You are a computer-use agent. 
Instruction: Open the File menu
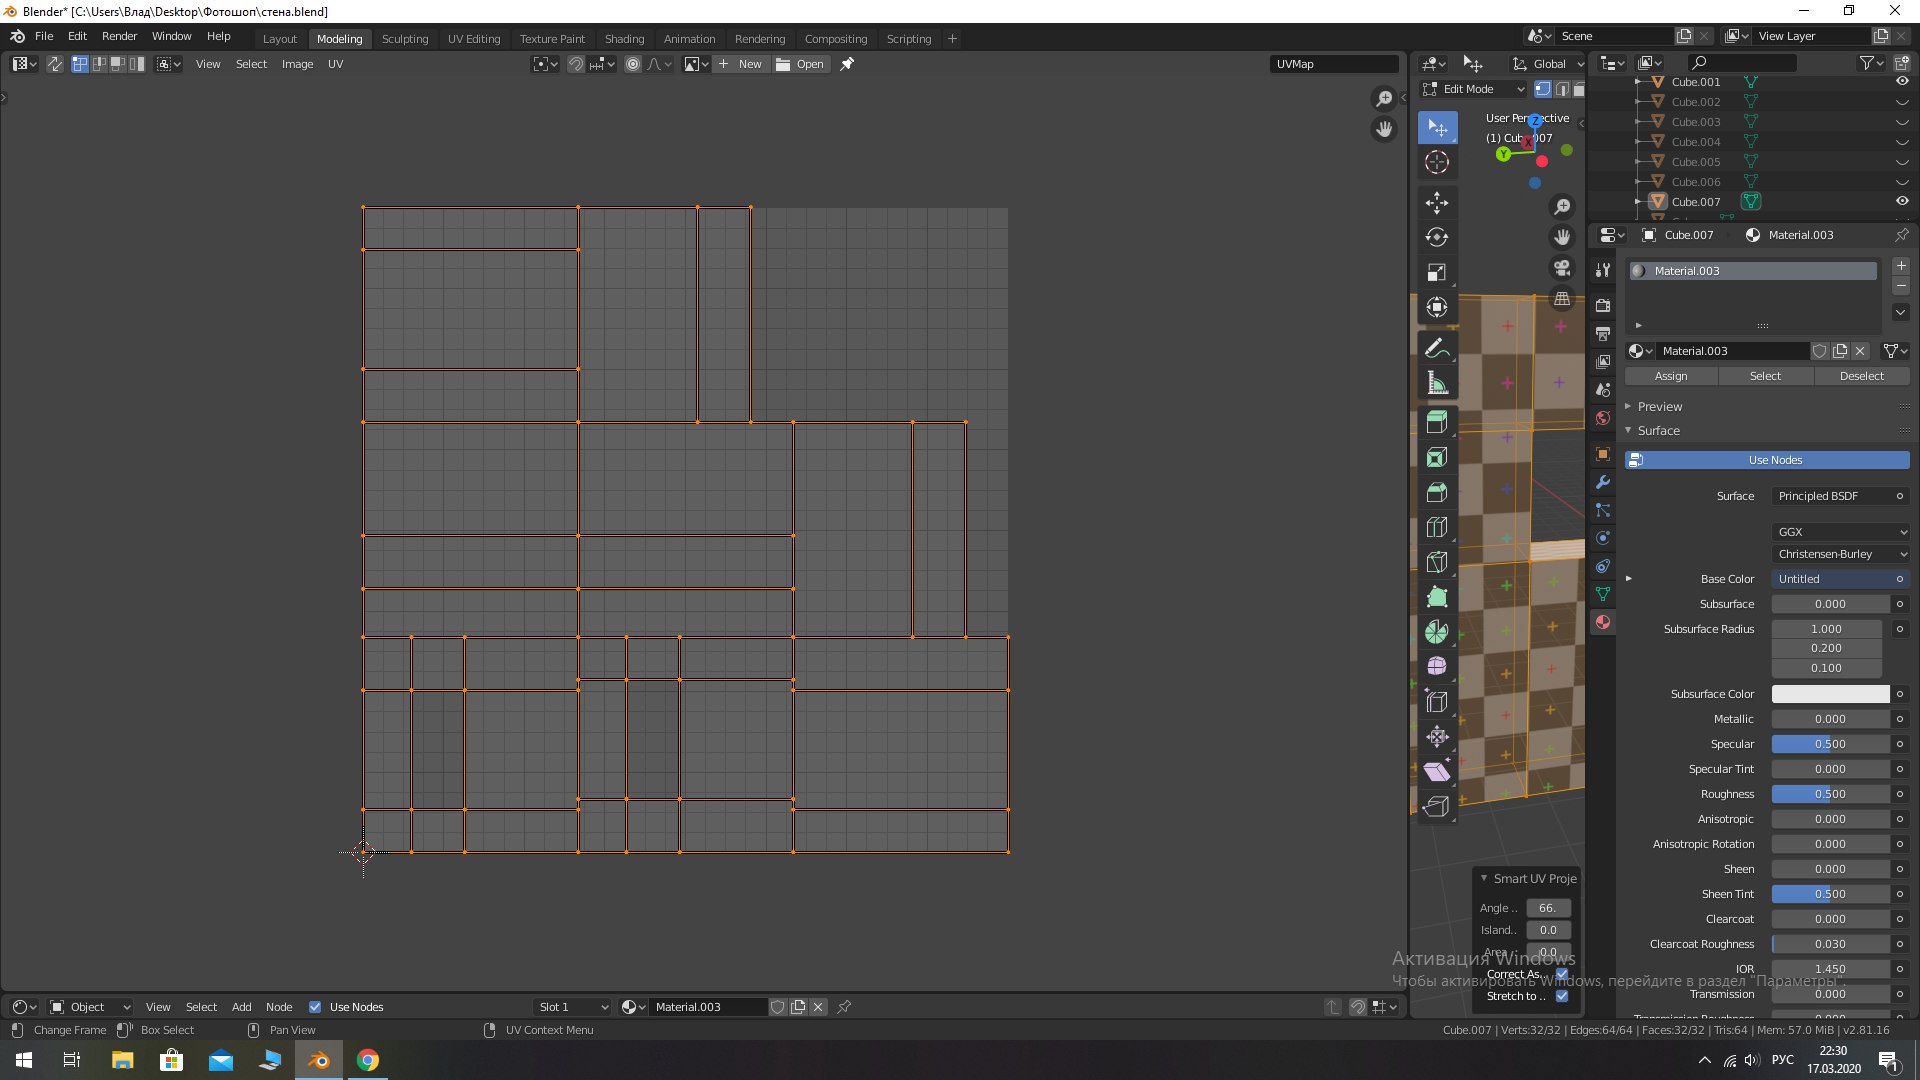pyautogui.click(x=44, y=36)
